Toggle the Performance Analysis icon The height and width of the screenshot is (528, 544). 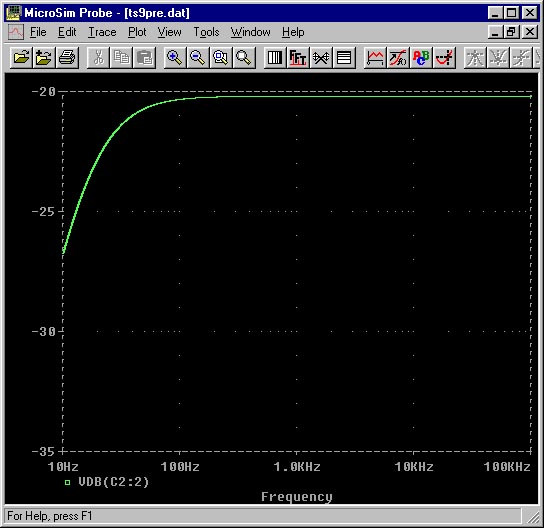(x=321, y=58)
